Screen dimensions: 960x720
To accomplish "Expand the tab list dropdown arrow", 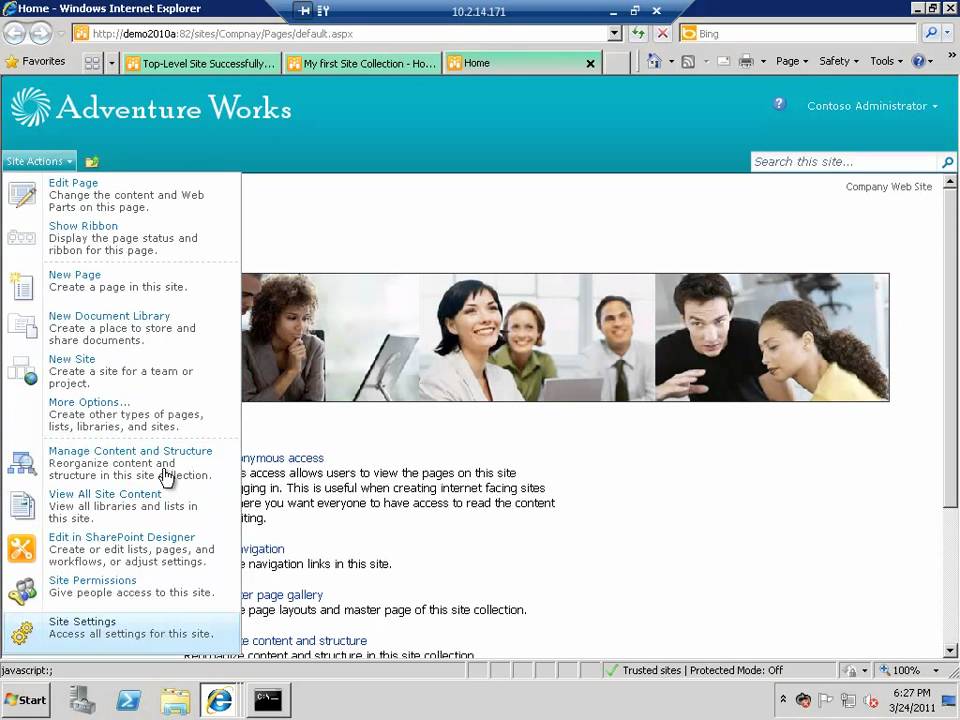I will (x=111, y=62).
